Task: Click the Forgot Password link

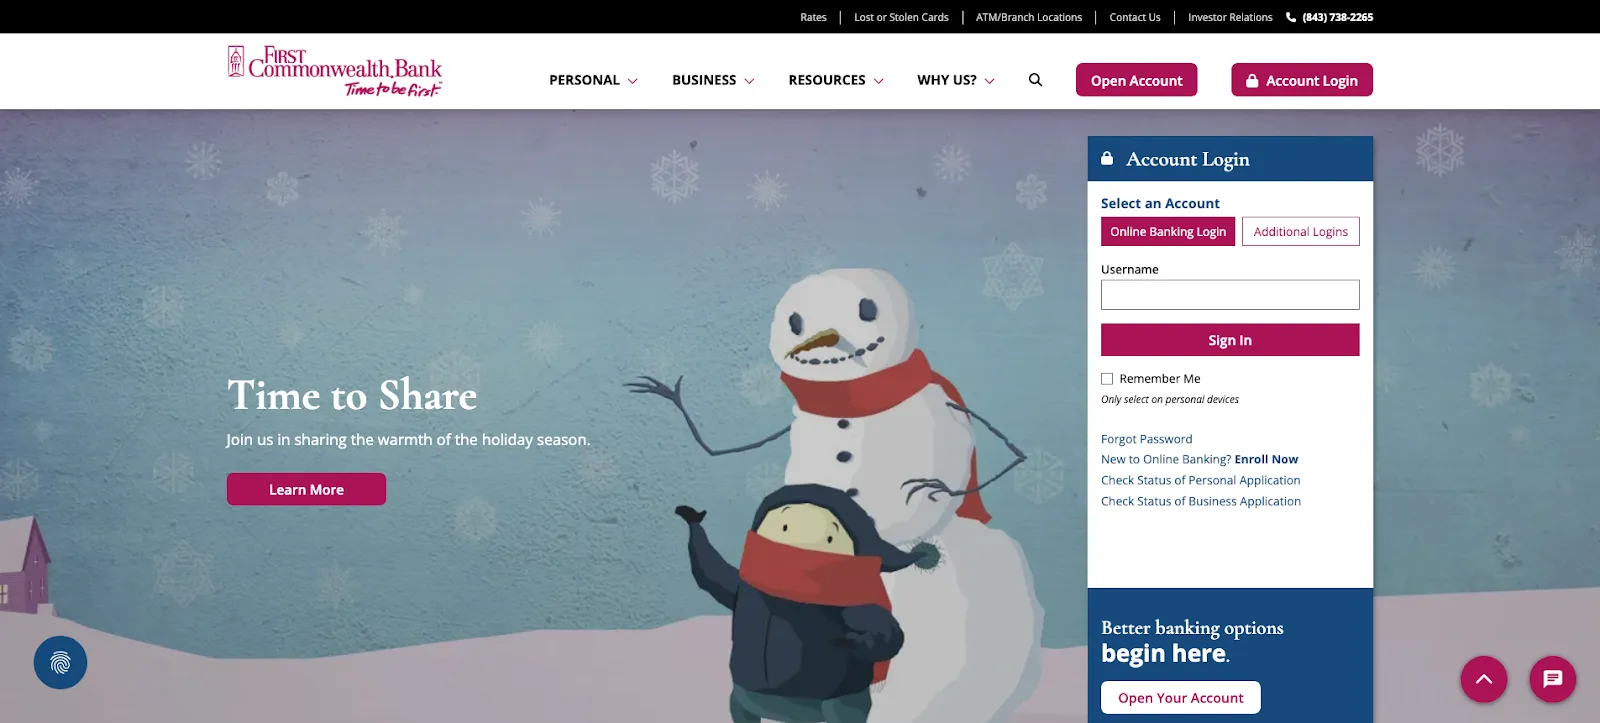Action: [1146, 439]
